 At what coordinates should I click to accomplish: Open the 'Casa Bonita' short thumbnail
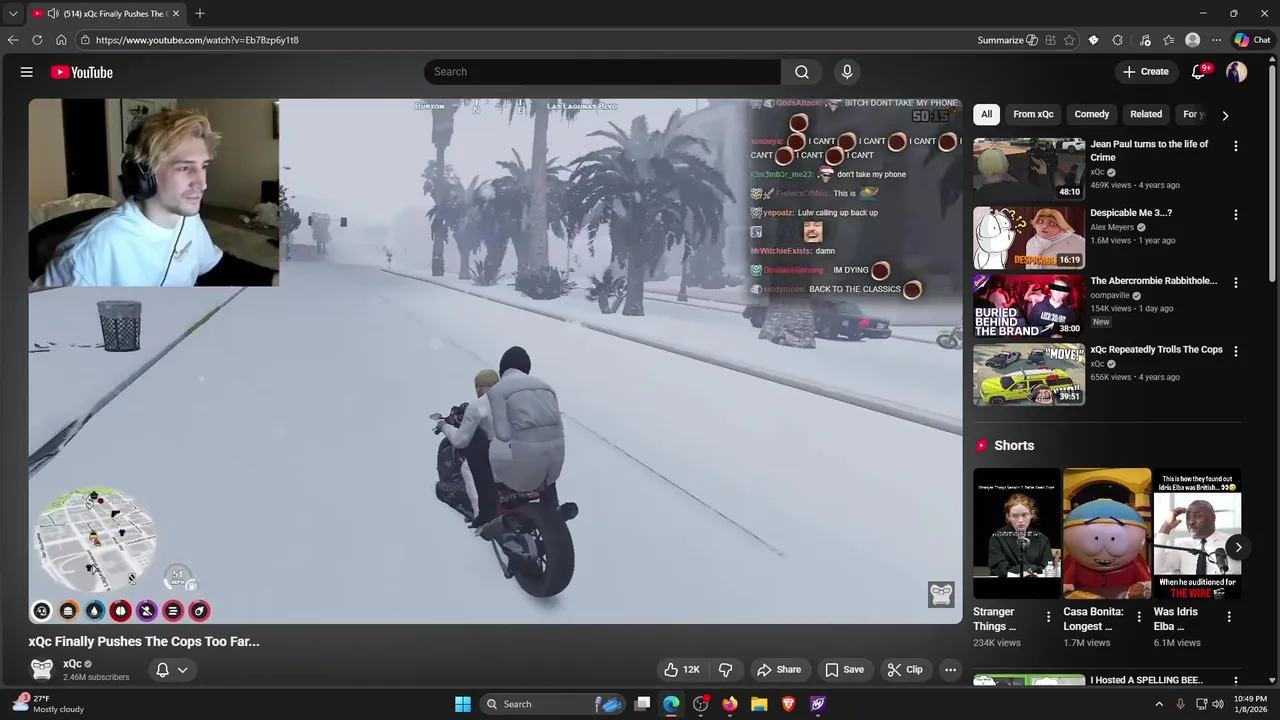[x=1107, y=533]
